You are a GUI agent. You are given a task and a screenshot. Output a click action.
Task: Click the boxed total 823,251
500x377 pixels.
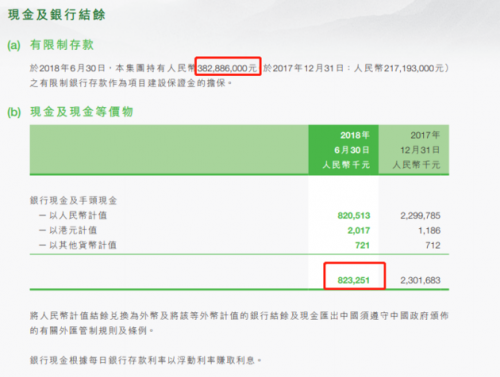point(354,280)
